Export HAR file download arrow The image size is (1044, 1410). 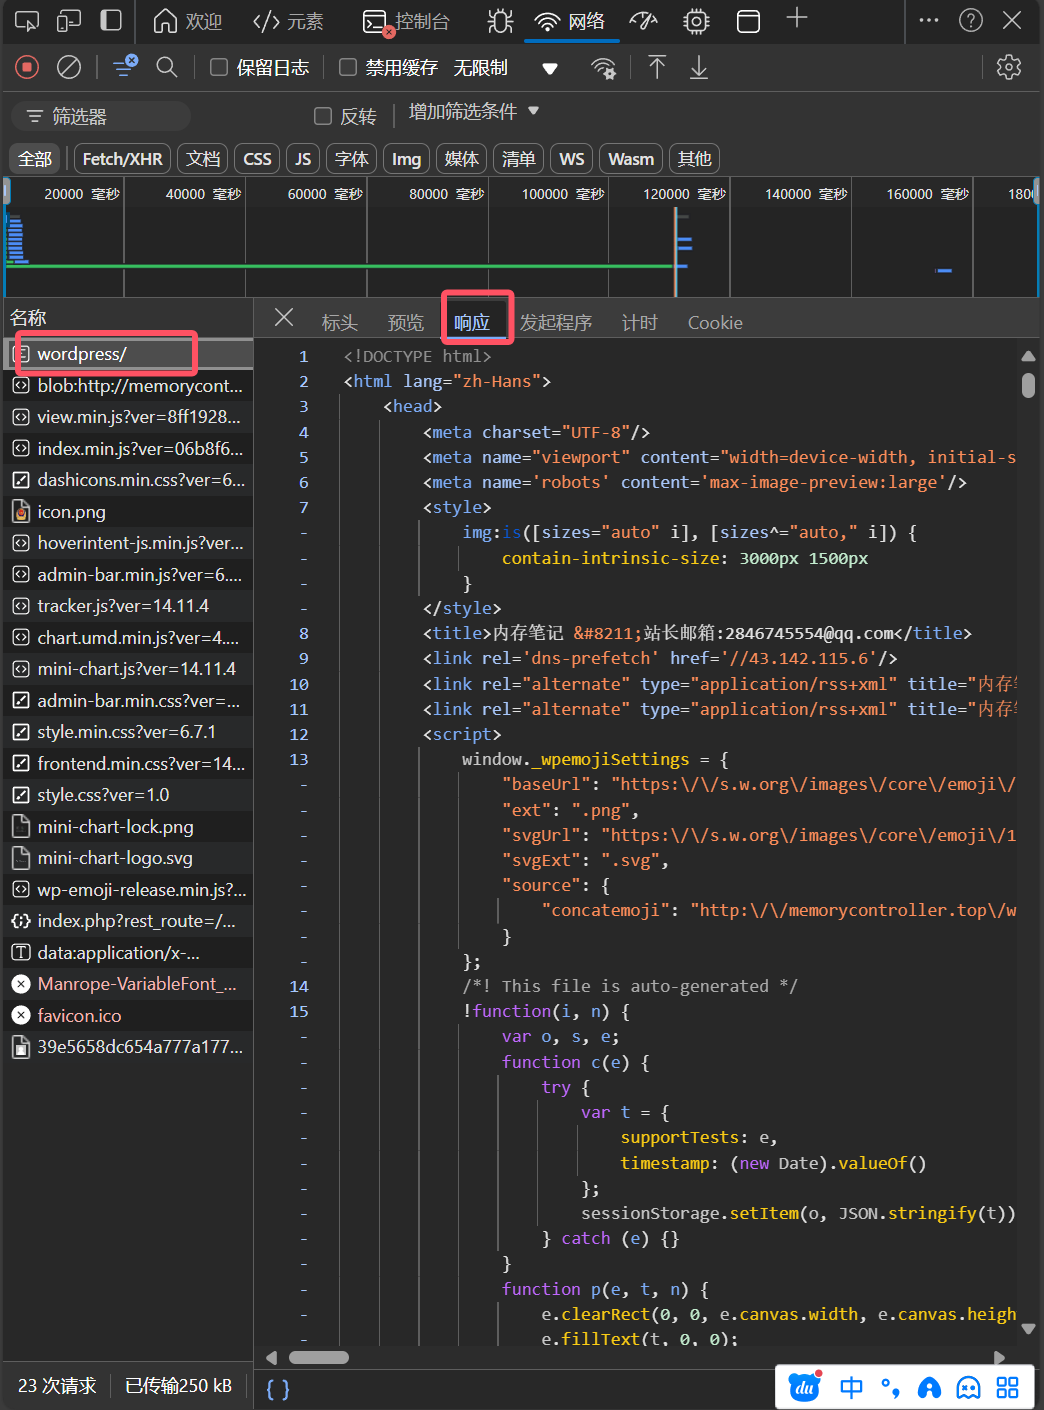(699, 67)
